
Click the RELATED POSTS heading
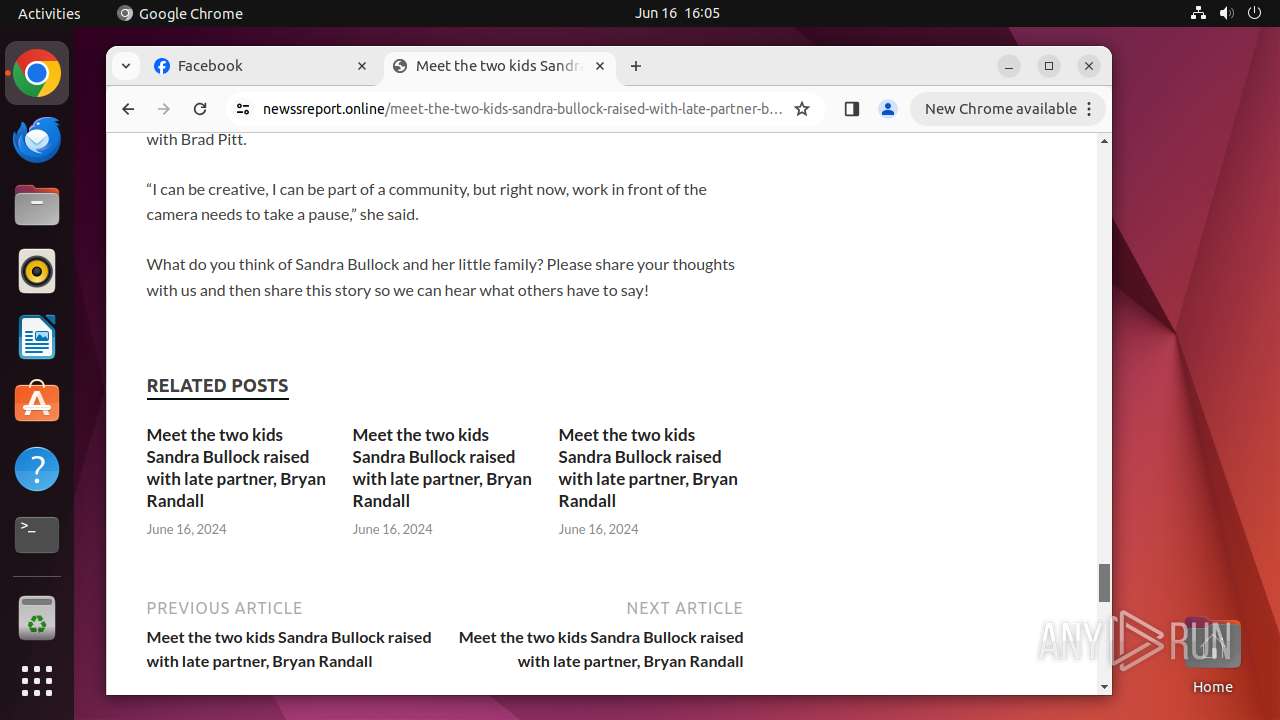(217, 385)
